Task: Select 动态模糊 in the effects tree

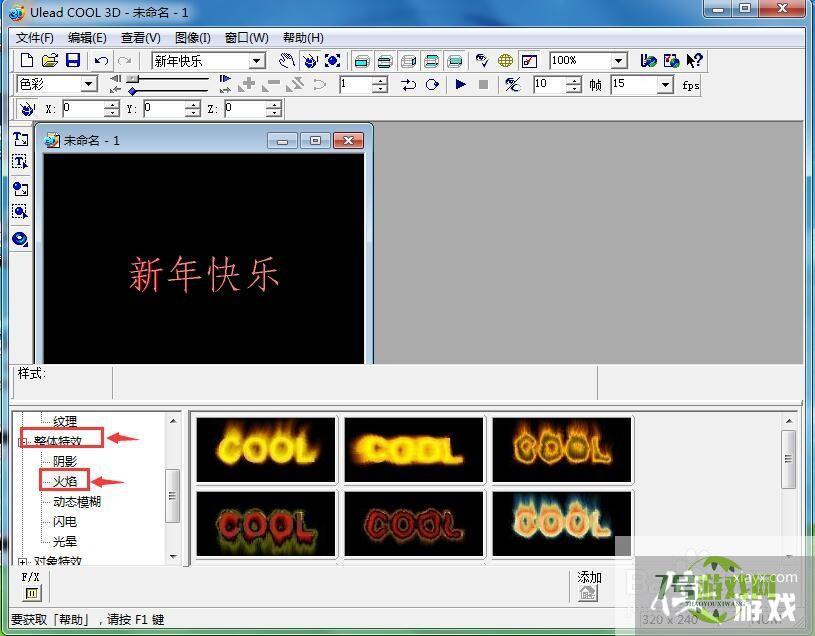Action: [77, 501]
